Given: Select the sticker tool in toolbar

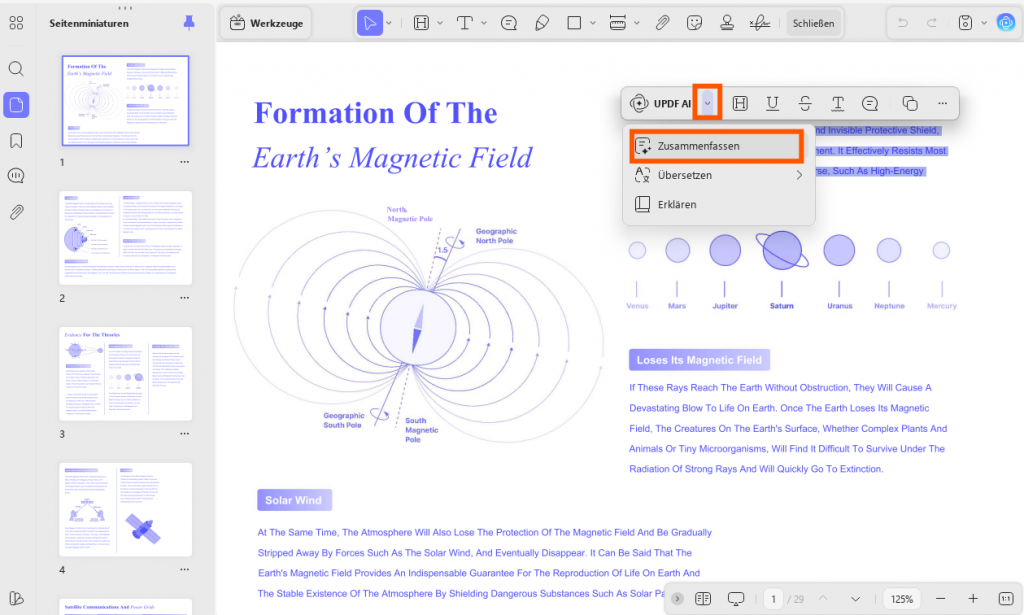Looking at the screenshot, I should point(694,23).
